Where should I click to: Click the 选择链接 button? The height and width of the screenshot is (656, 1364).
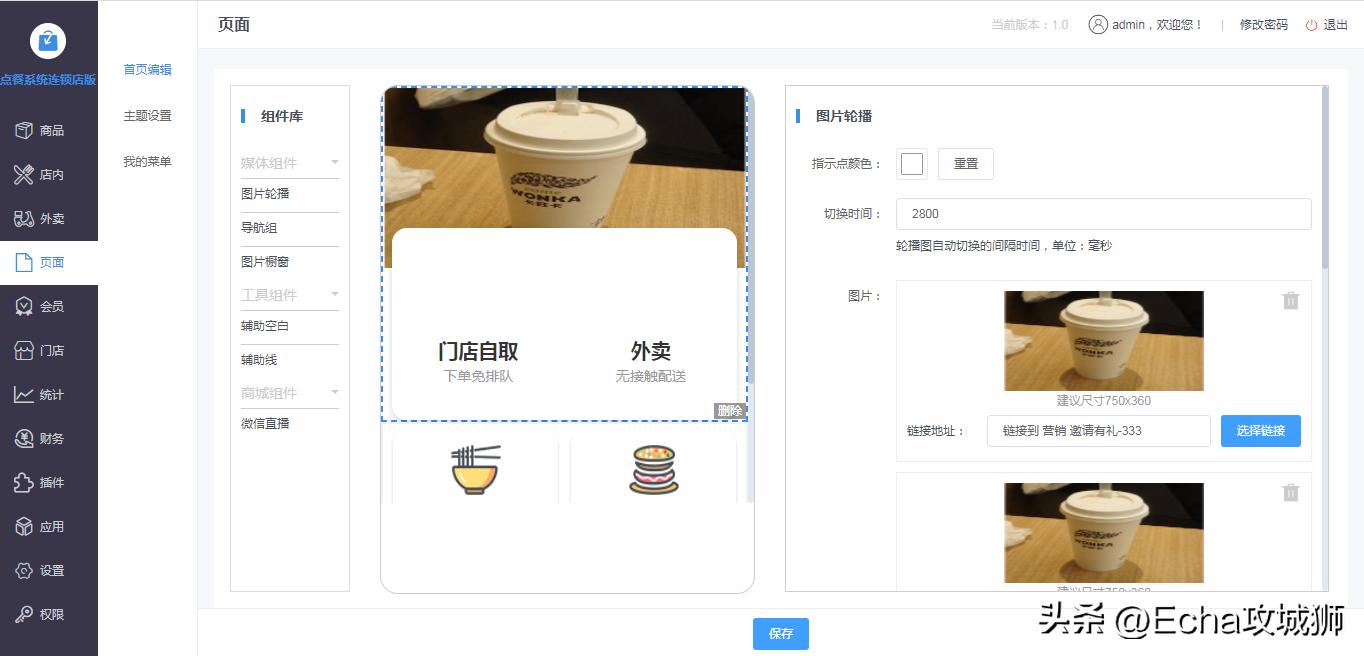point(1260,431)
